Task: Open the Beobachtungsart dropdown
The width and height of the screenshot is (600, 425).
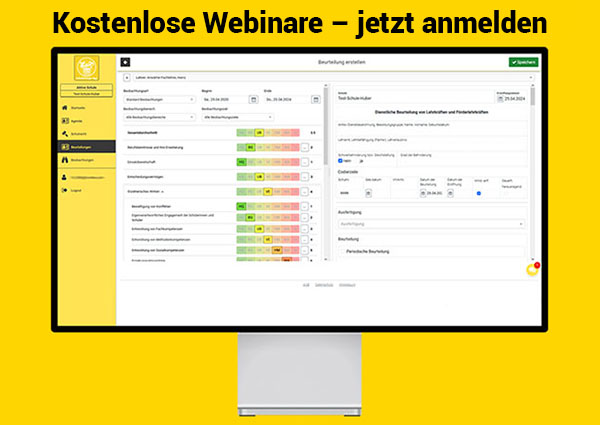Action: [x=161, y=99]
